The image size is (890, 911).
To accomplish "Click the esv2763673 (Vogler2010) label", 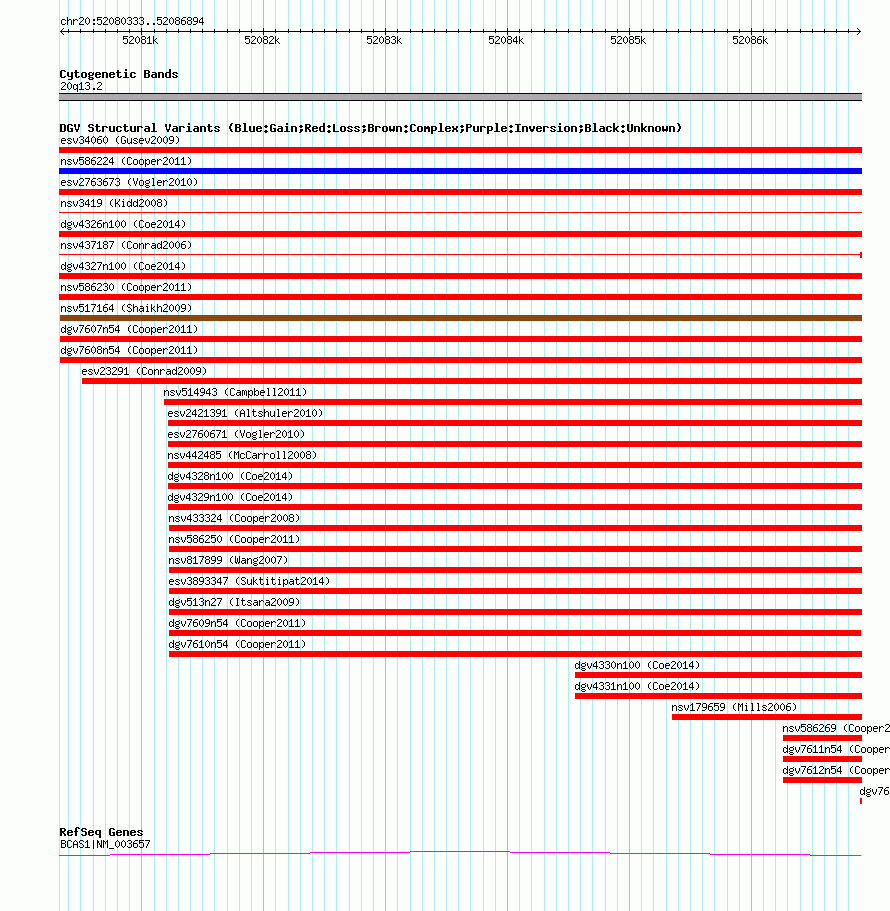I will [x=129, y=182].
